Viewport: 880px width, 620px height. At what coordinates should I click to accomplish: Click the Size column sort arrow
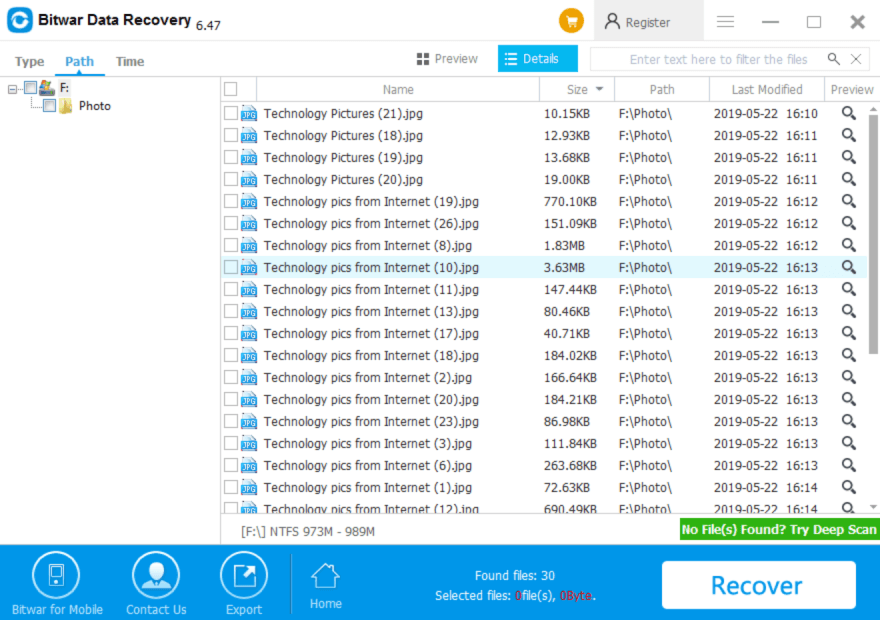point(599,89)
